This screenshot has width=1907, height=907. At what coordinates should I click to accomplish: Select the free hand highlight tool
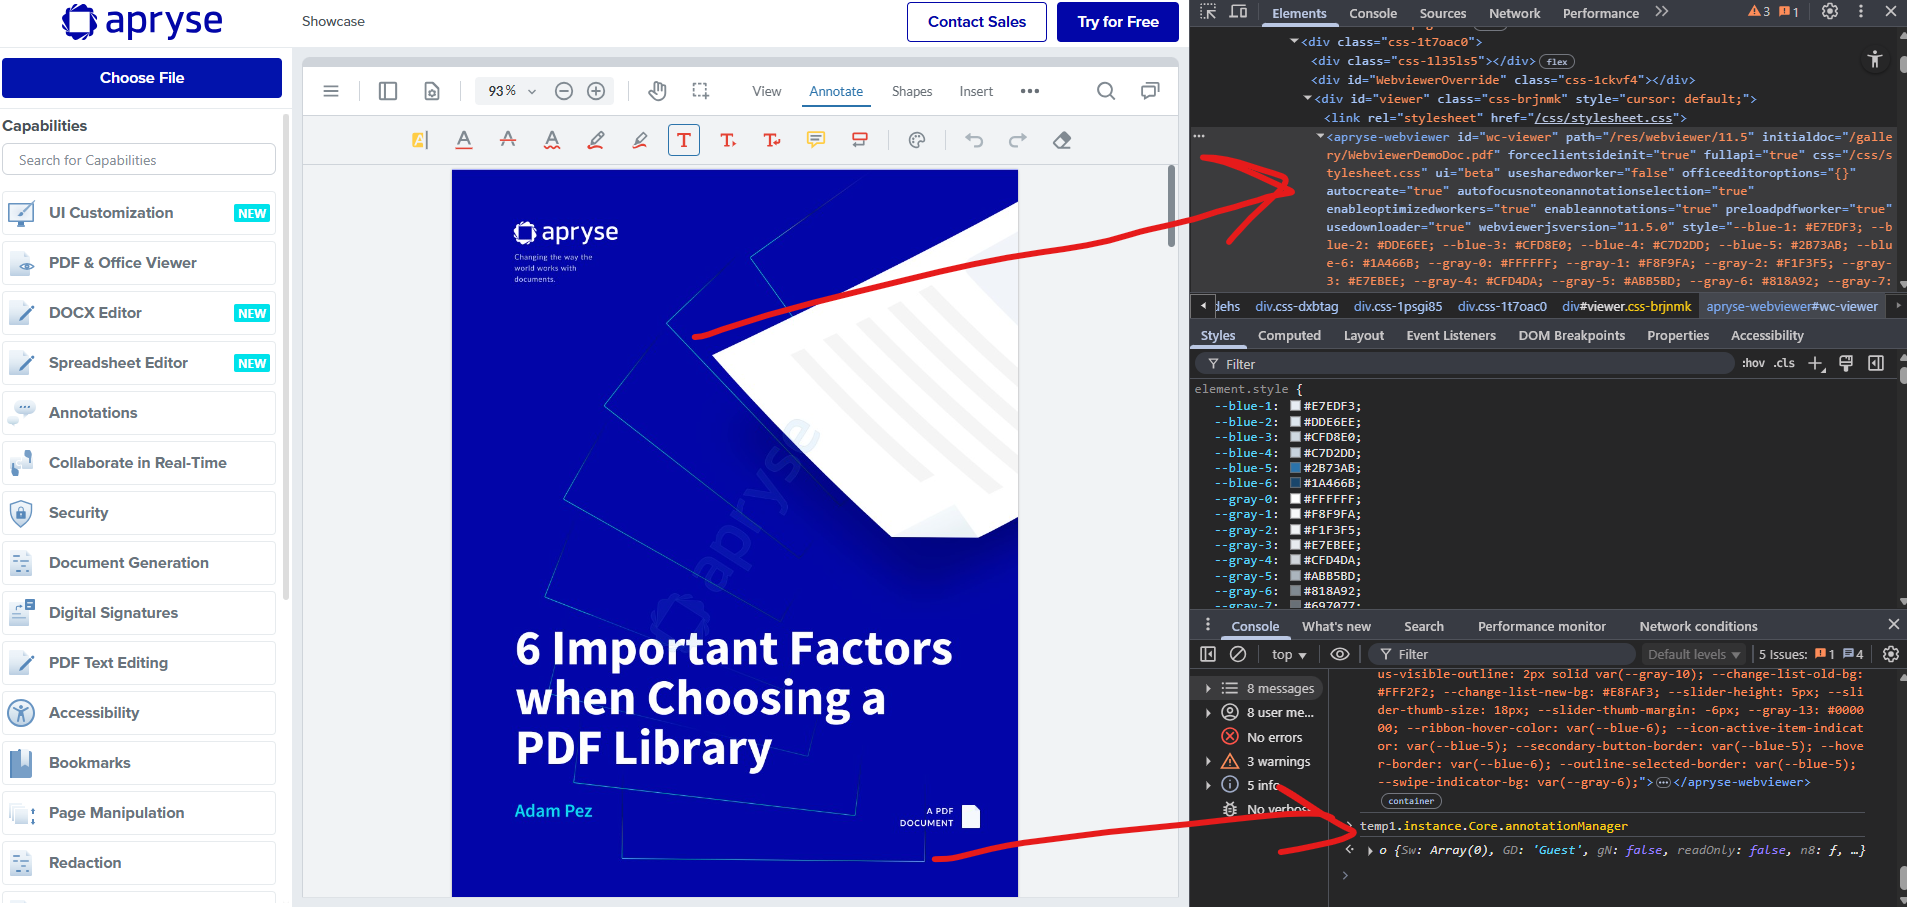(x=640, y=140)
